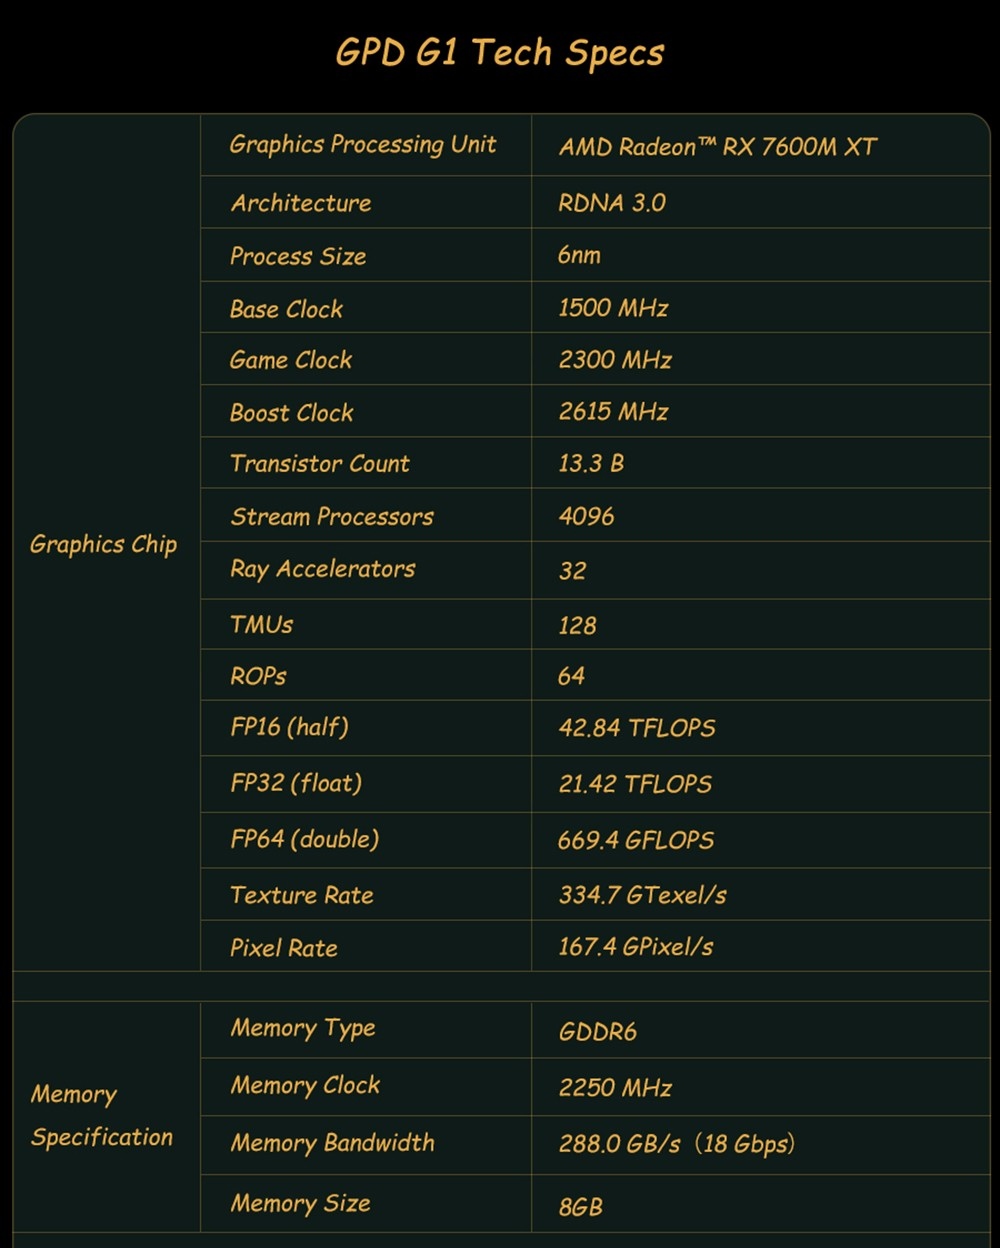Select the 1500 MHz base clock value
The image size is (1000, 1248).
pyautogui.click(x=613, y=308)
